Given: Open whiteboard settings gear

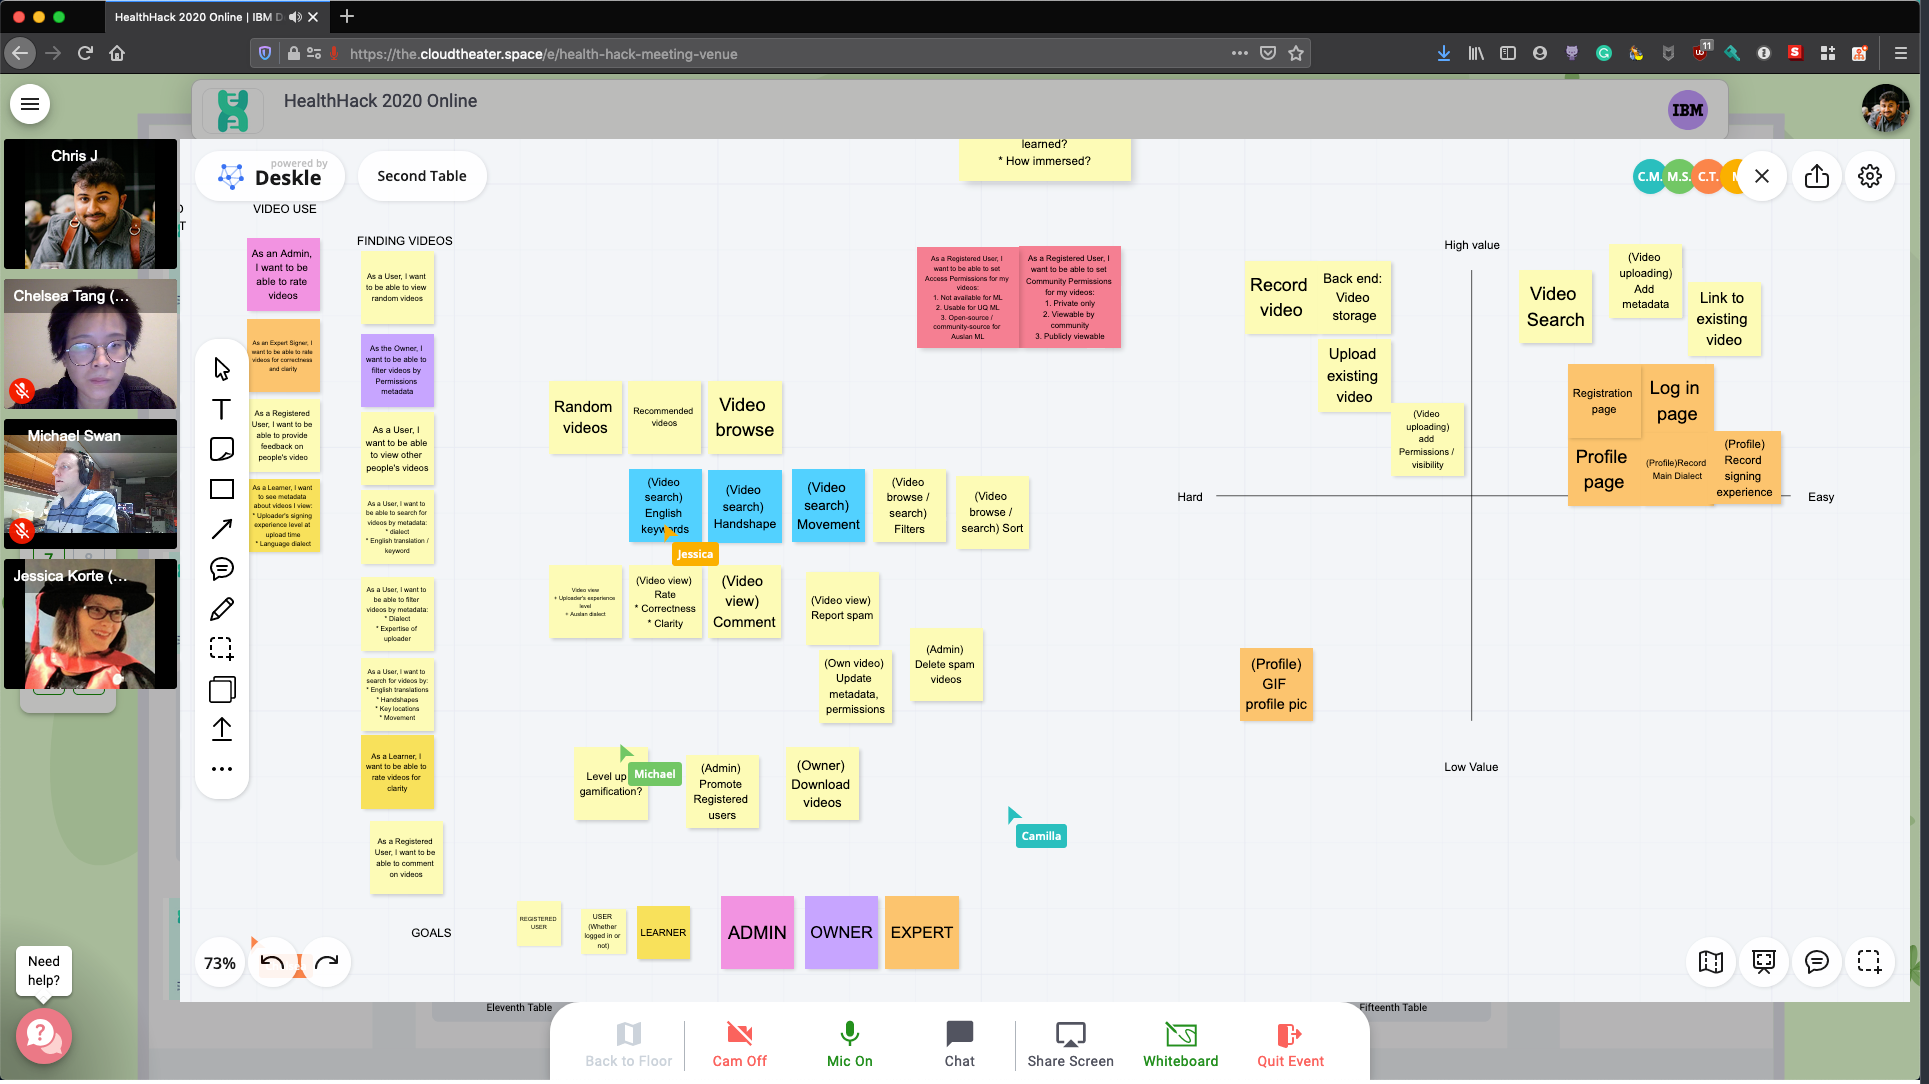Looking at the screenshot, I should pos(1870,177).
